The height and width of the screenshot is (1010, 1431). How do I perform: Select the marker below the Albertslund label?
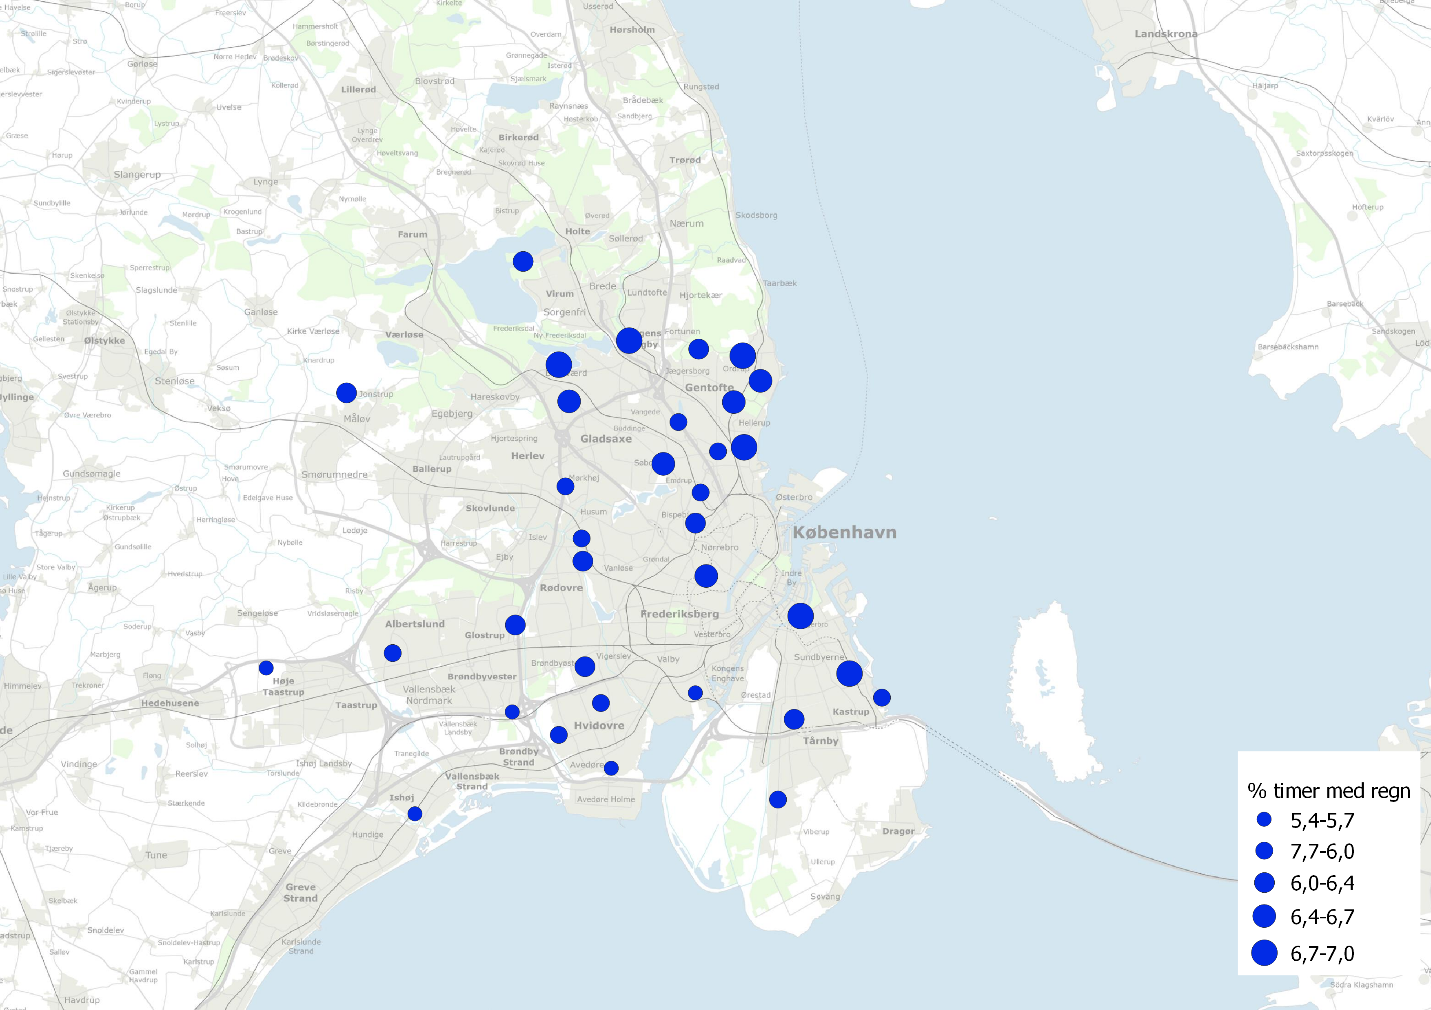(393, 653)
